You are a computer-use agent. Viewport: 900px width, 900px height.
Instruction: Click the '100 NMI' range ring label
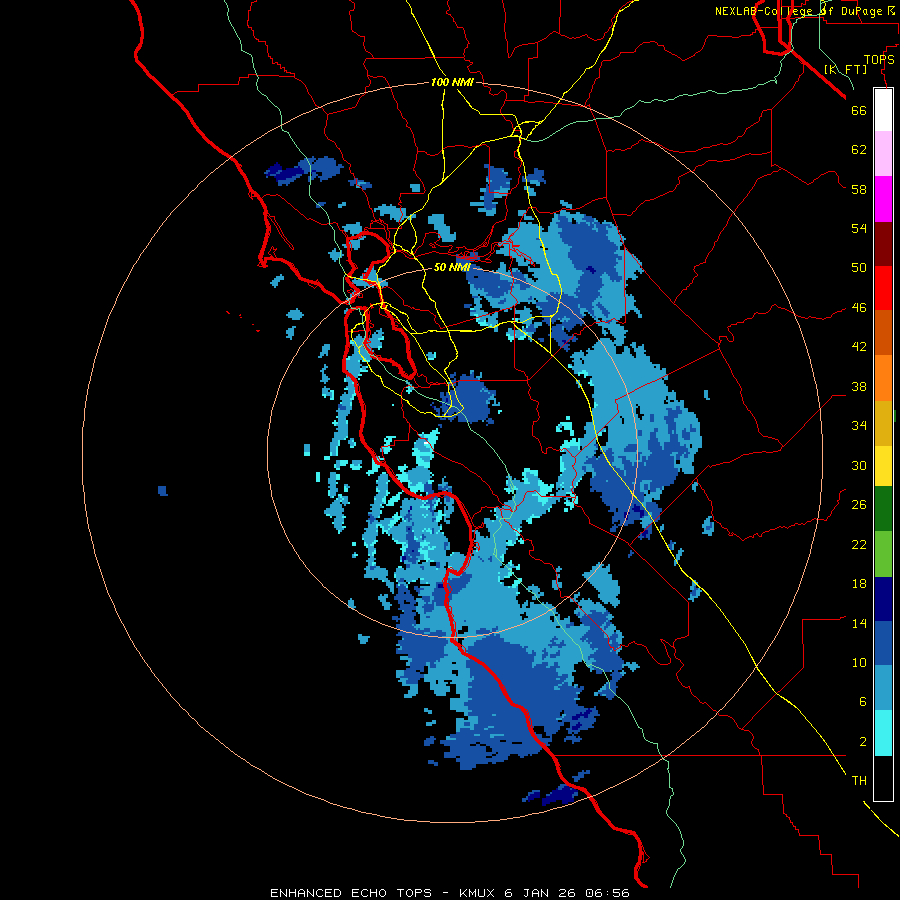tap(452, 83)
